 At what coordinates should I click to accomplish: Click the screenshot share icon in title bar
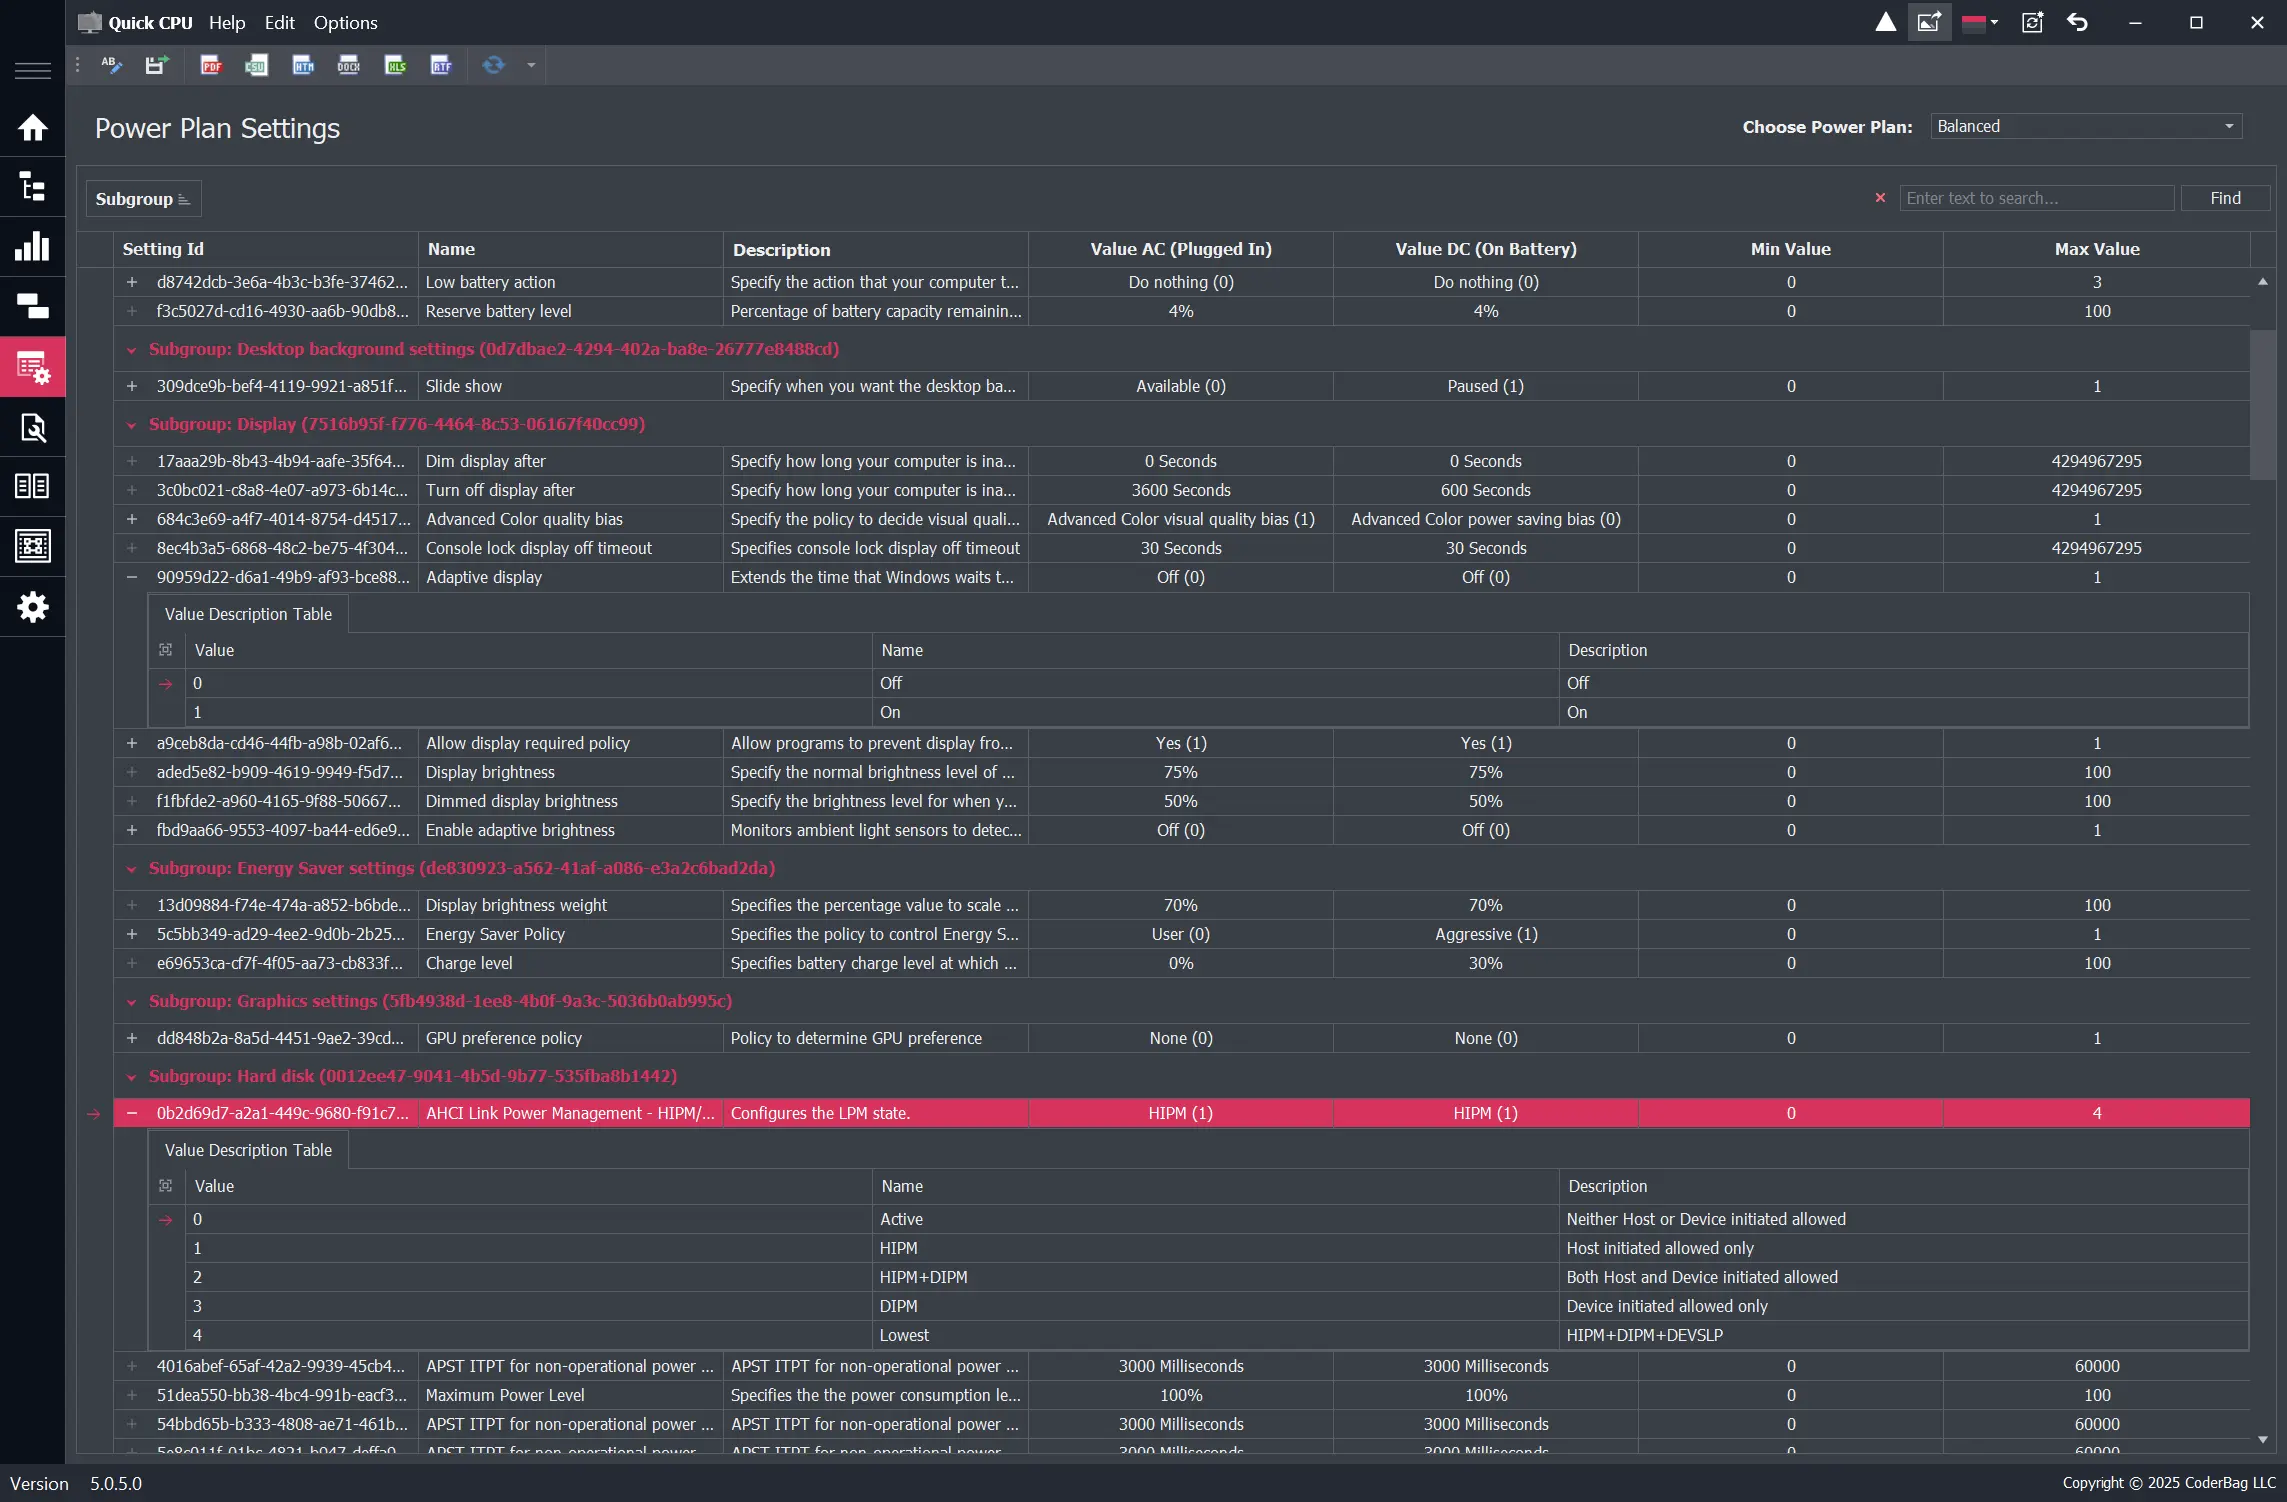[1929, 22]
